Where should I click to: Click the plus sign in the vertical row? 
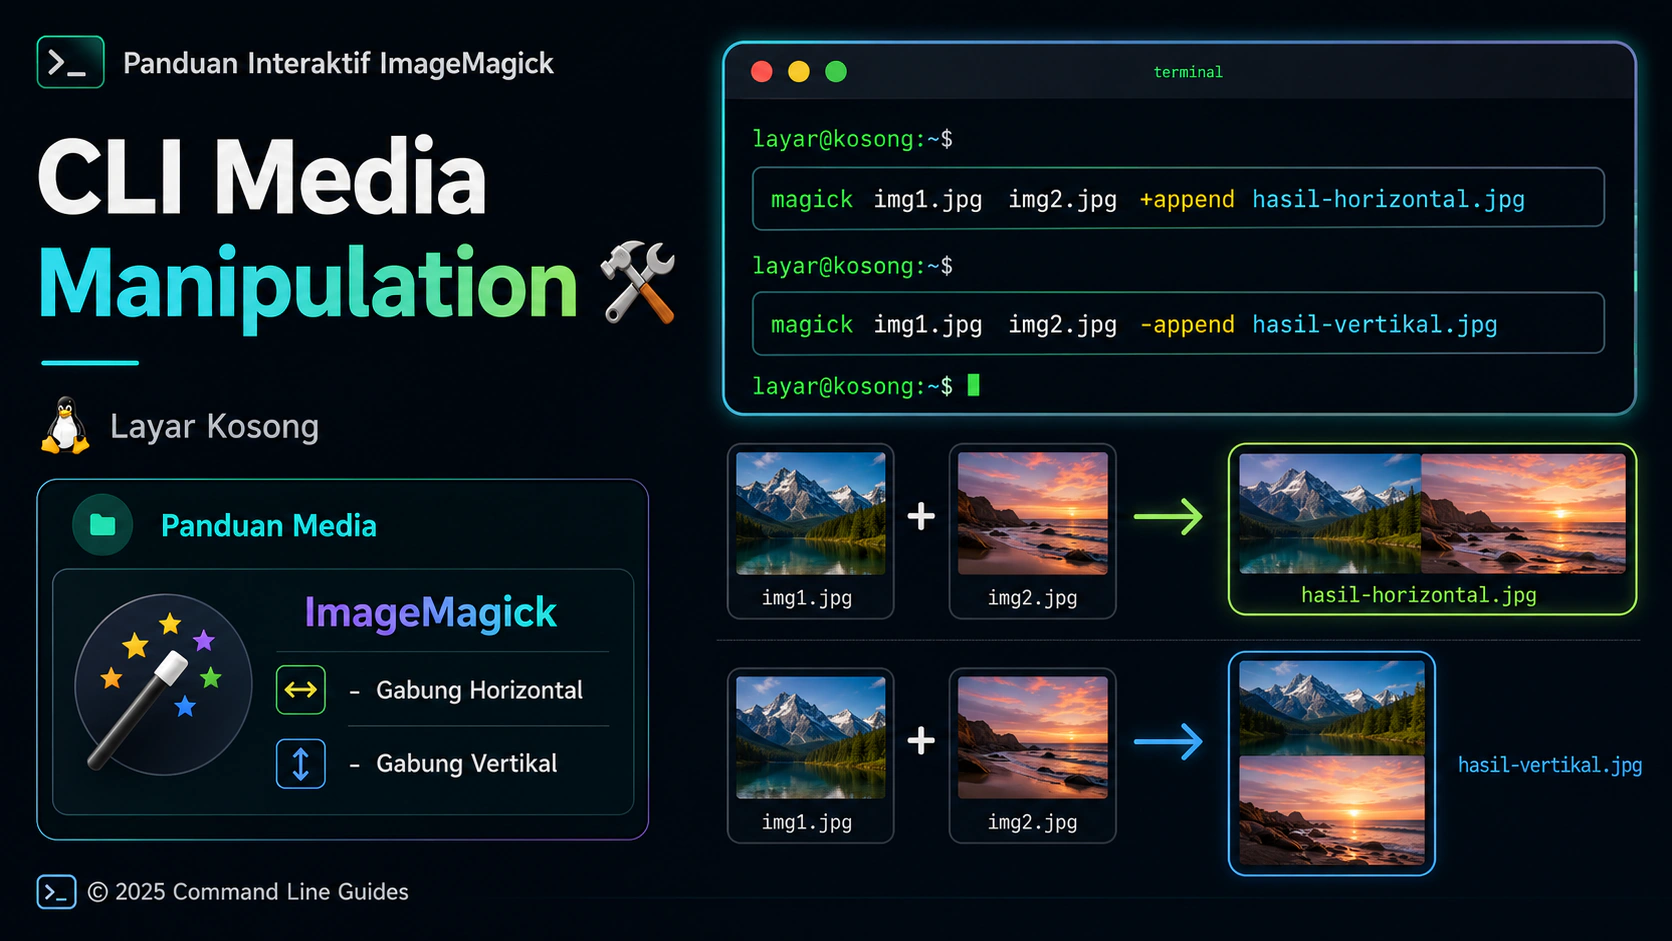(x=921, y=741)
